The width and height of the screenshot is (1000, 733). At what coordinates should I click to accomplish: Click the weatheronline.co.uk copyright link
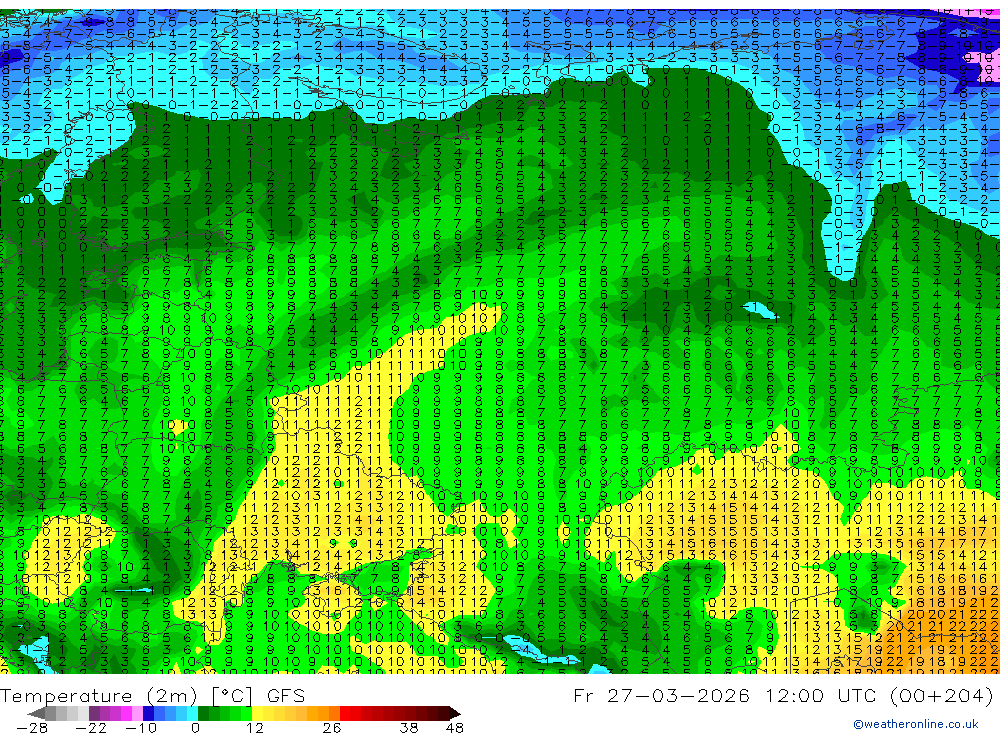click(x=916, y=724)
